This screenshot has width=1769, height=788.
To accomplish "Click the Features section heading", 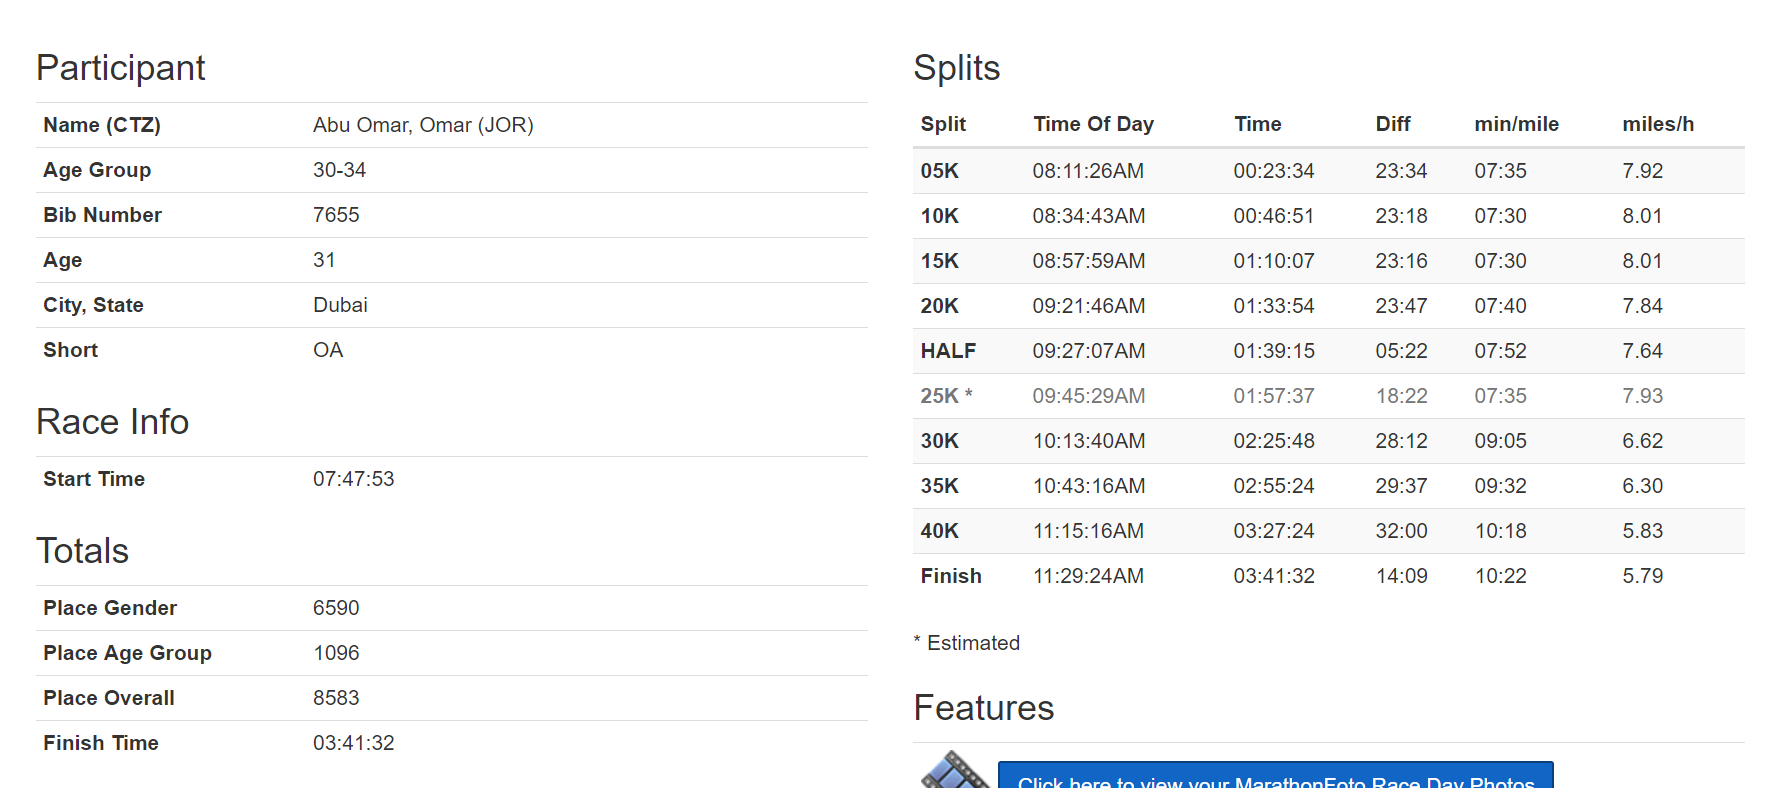I will tap(983, 708).
